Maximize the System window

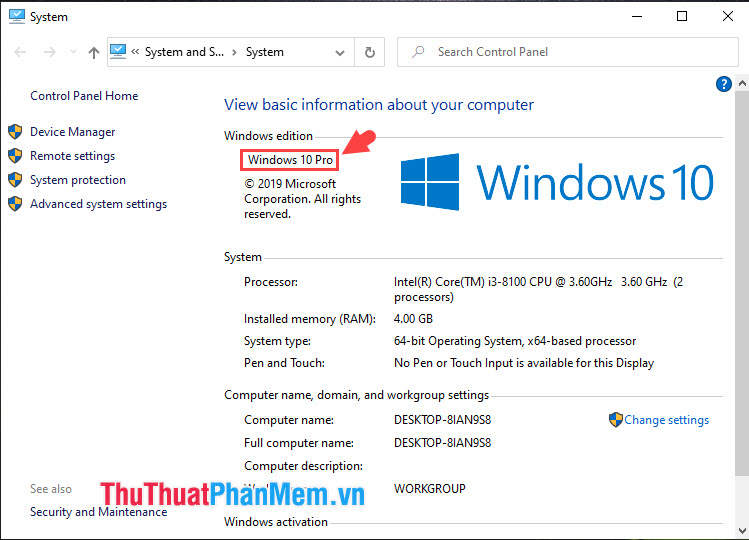[x=682, y=16]
